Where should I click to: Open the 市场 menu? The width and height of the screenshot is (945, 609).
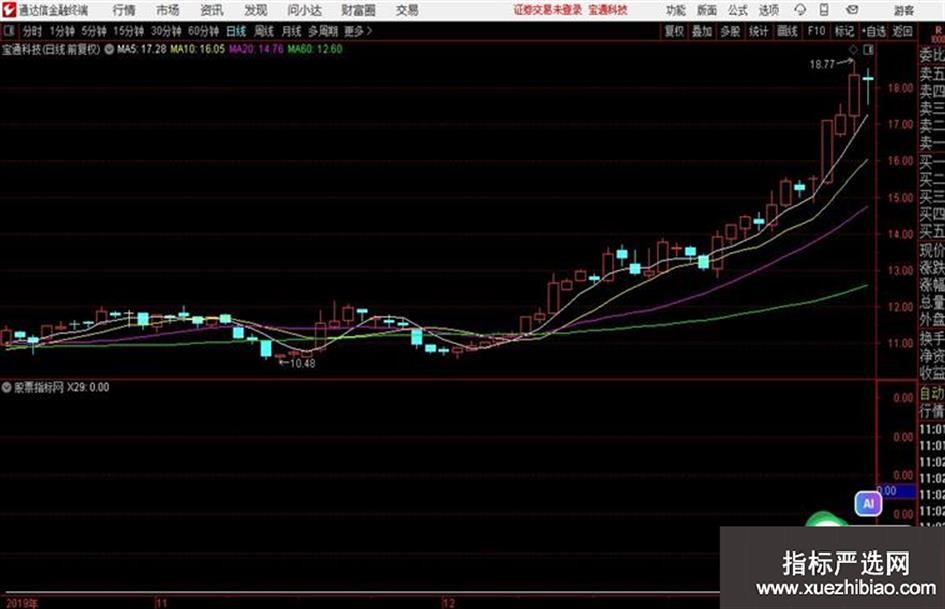pyautogui.click(x=168, y=10)
